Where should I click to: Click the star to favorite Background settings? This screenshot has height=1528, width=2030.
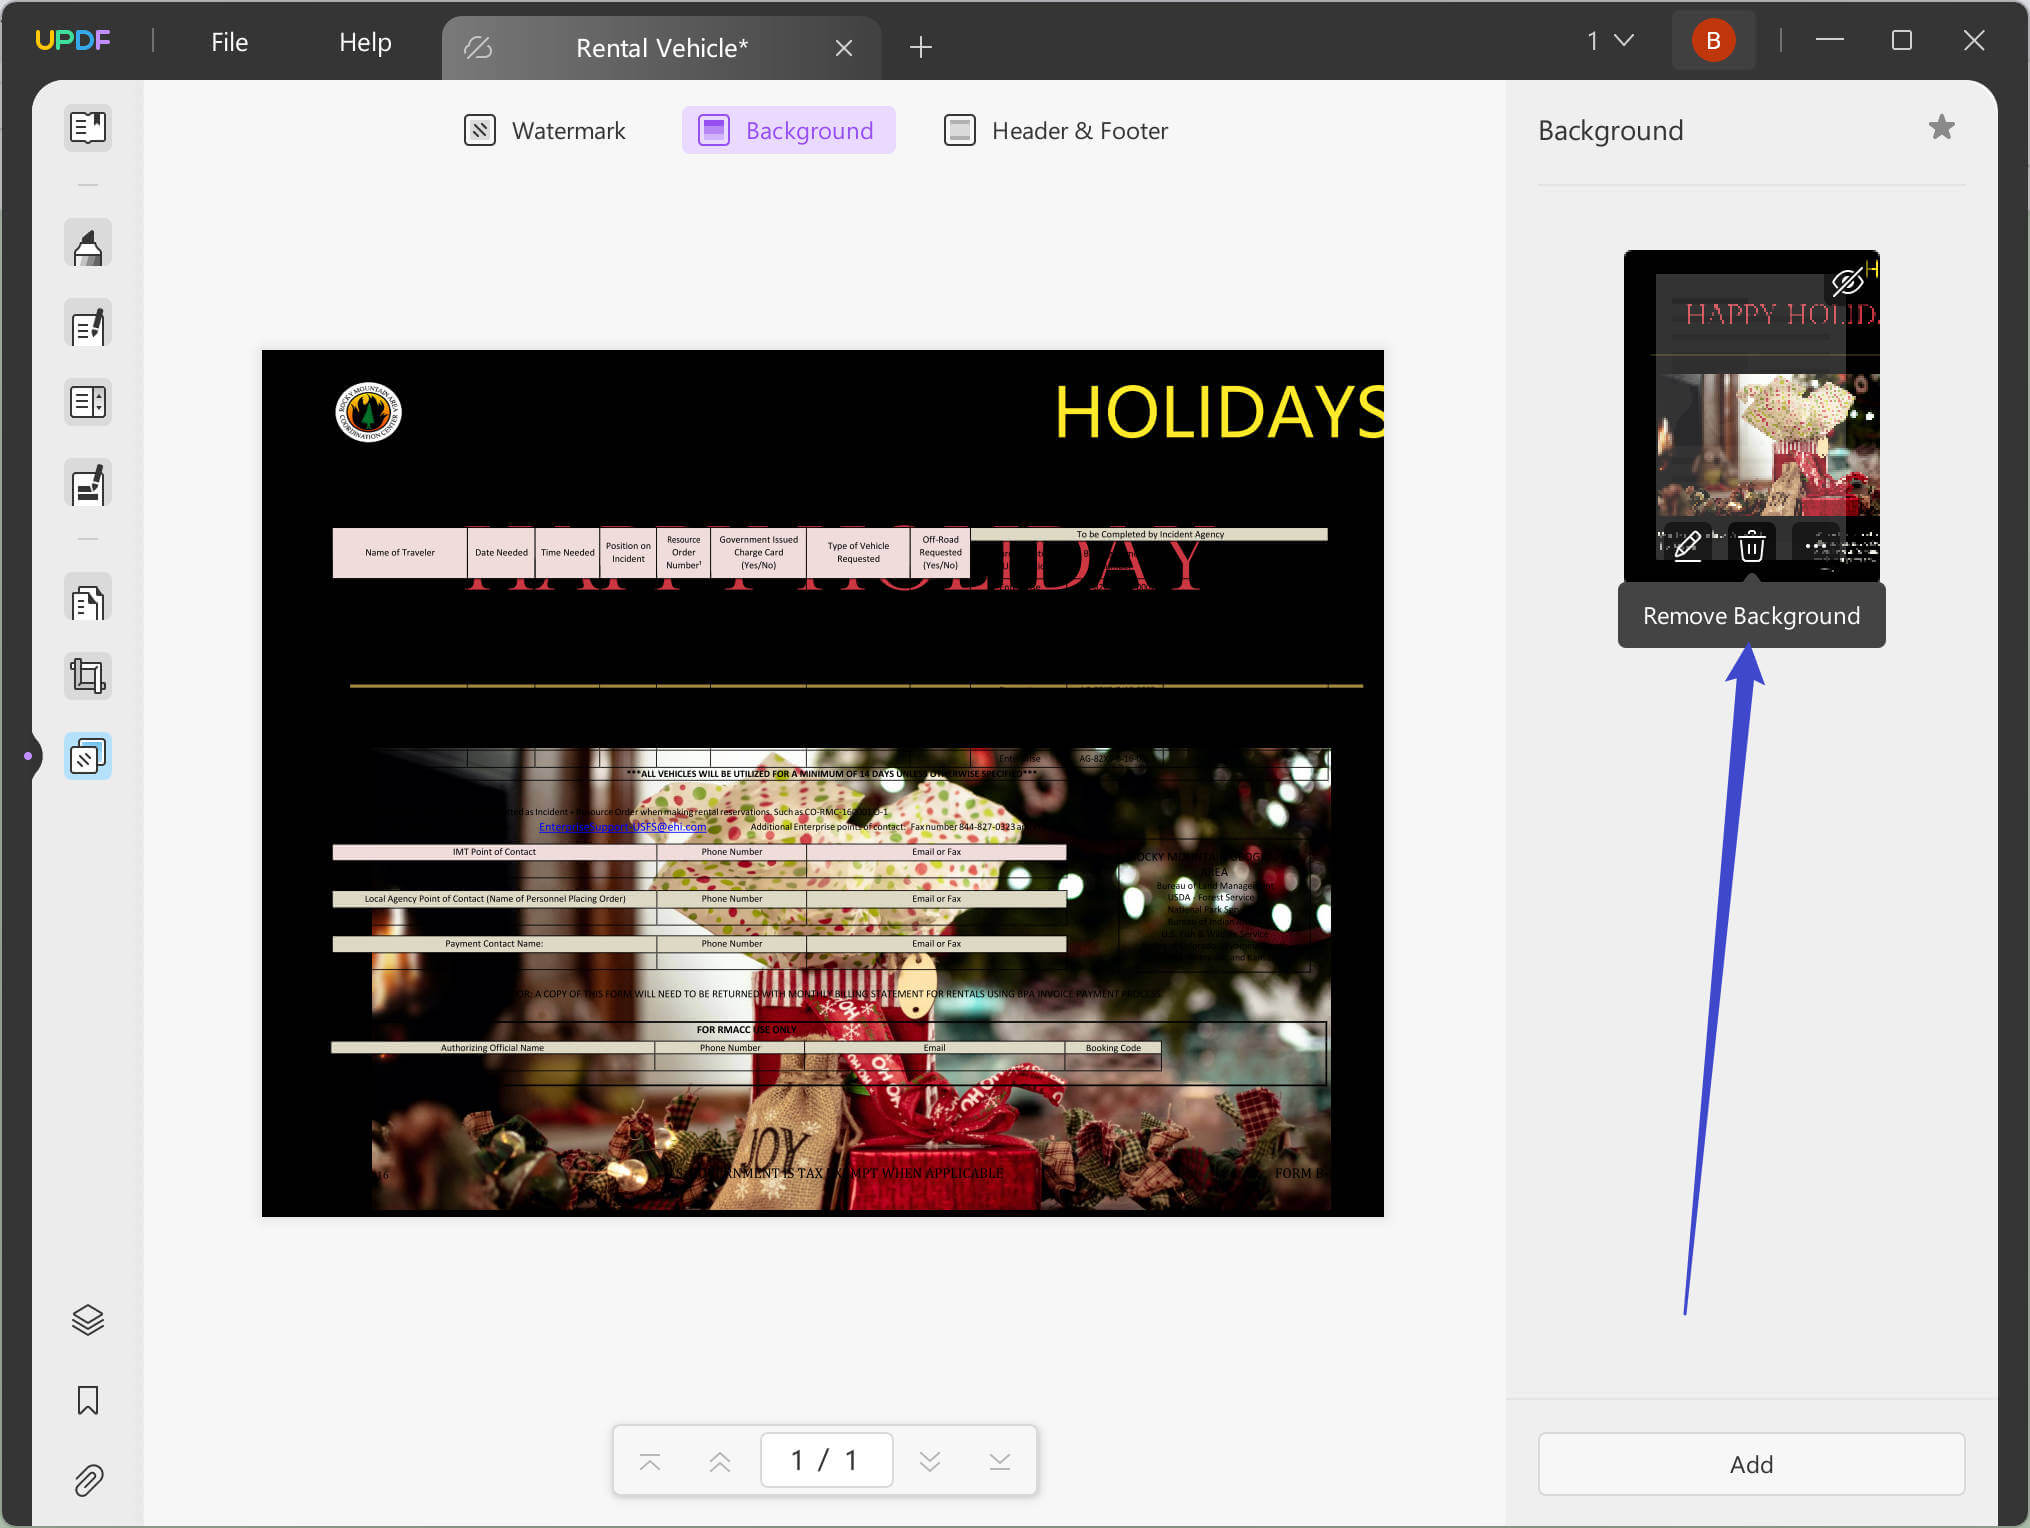[x=1942, y=127]
